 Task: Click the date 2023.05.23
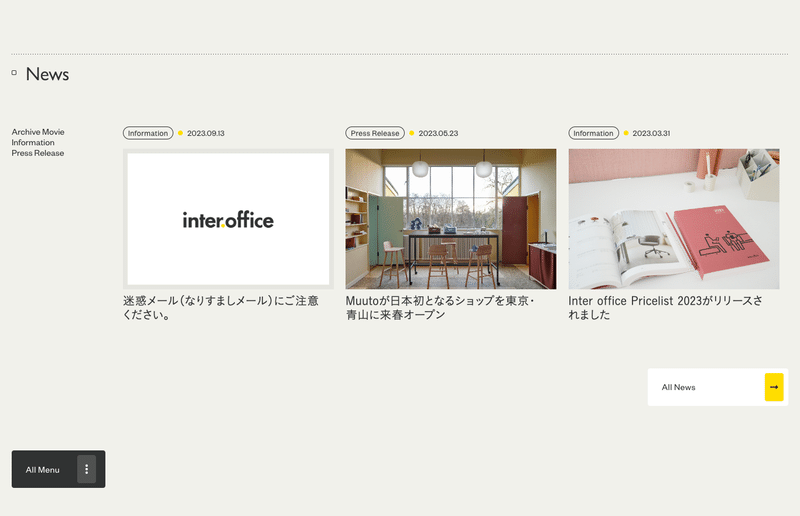point(438,133)
